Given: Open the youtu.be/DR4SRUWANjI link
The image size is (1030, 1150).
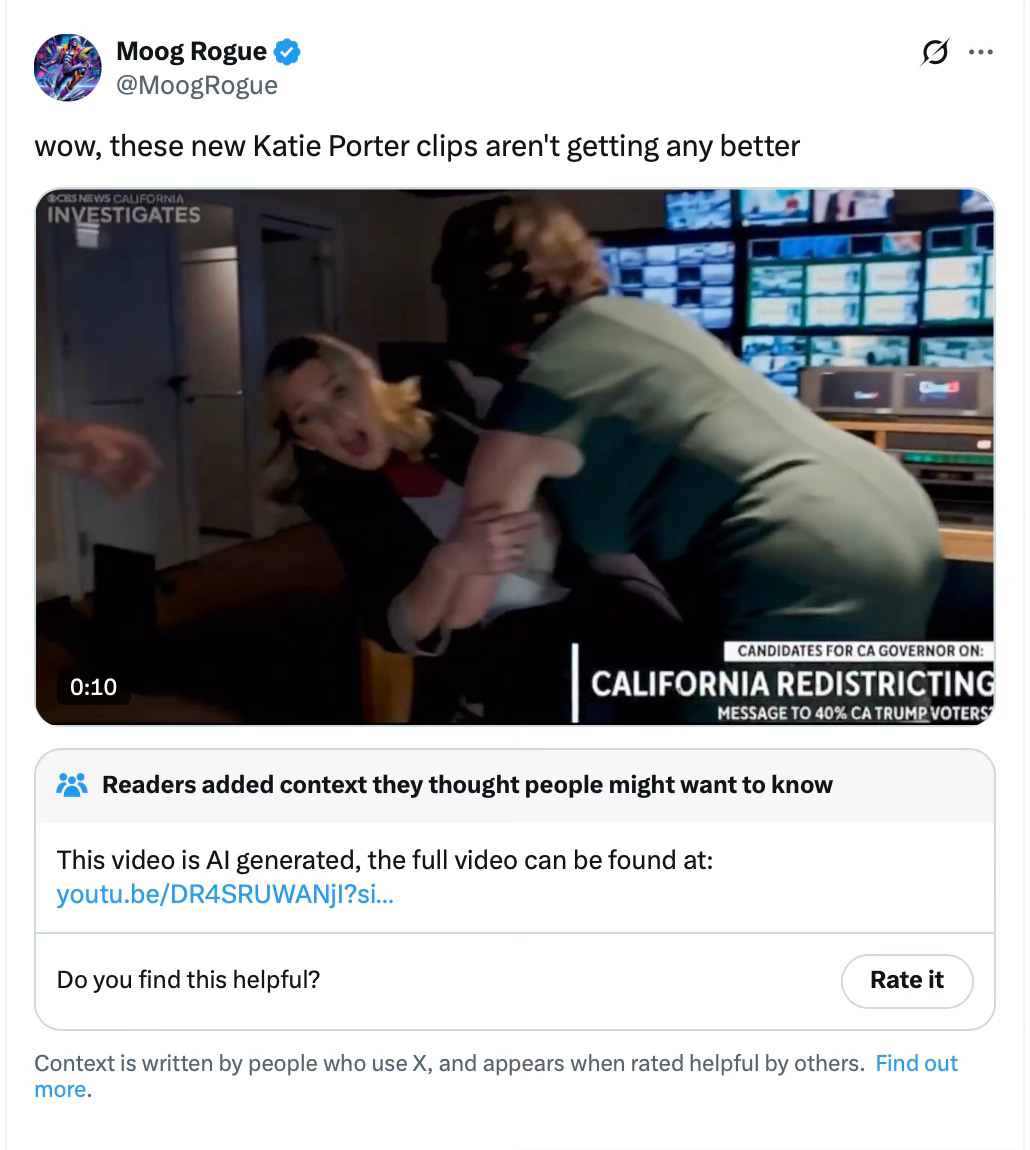Looking at the screenshot, I should pyautogui.click(x=225, y=894).
